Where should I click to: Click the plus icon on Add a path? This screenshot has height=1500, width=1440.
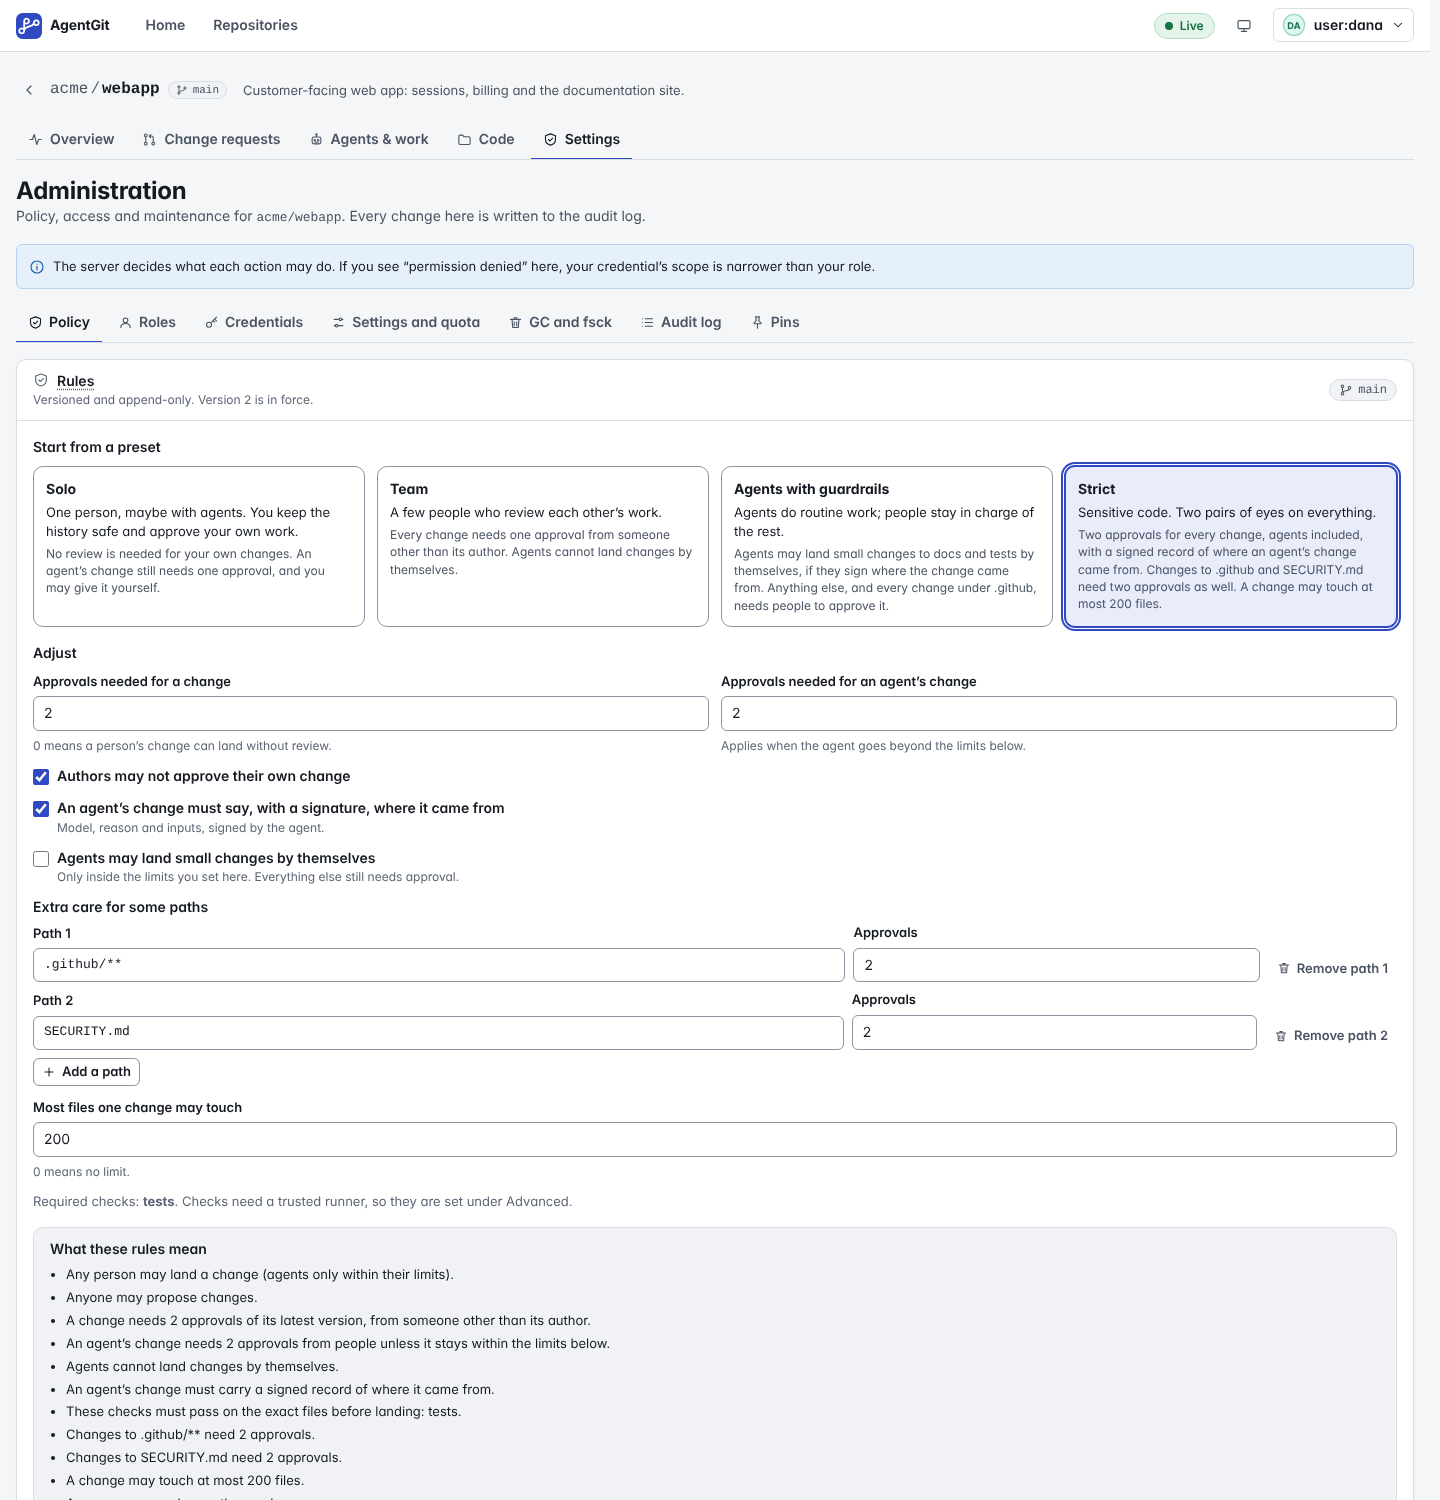pos(49,1072)
